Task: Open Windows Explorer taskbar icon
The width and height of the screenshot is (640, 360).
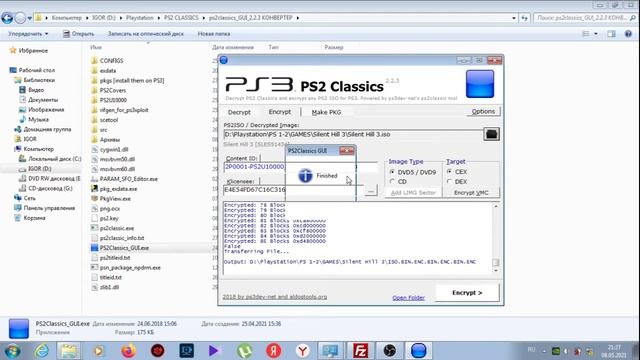Action: (x=69, y=351)
